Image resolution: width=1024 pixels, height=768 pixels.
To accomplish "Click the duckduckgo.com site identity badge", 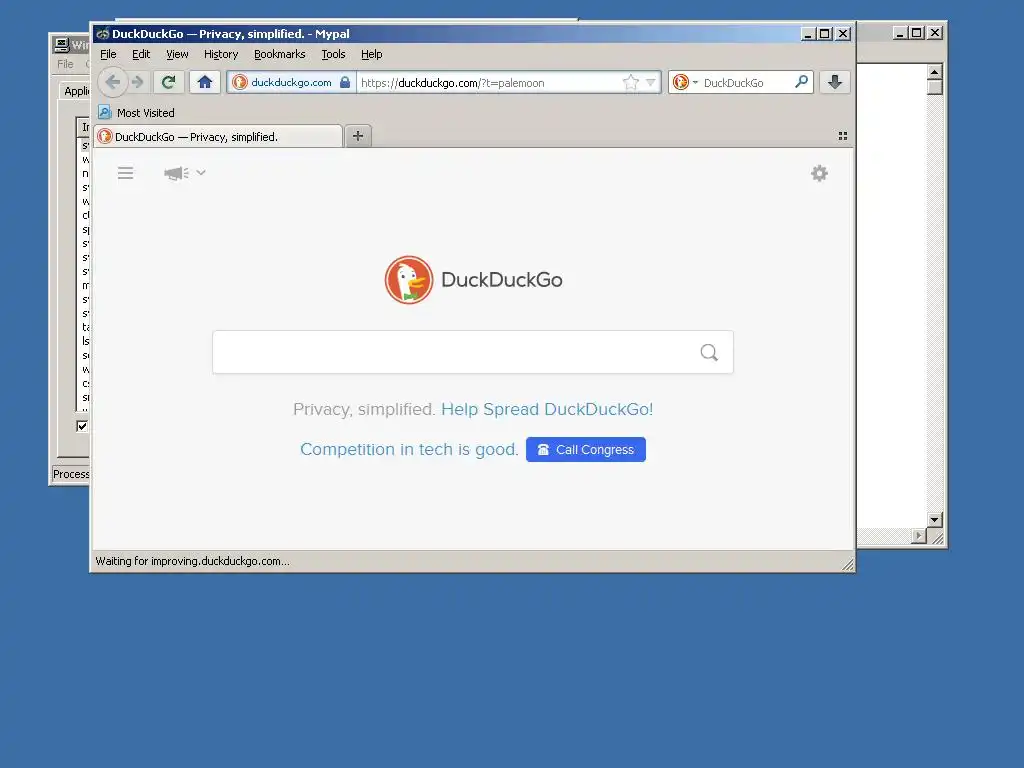I will (291, 82).
